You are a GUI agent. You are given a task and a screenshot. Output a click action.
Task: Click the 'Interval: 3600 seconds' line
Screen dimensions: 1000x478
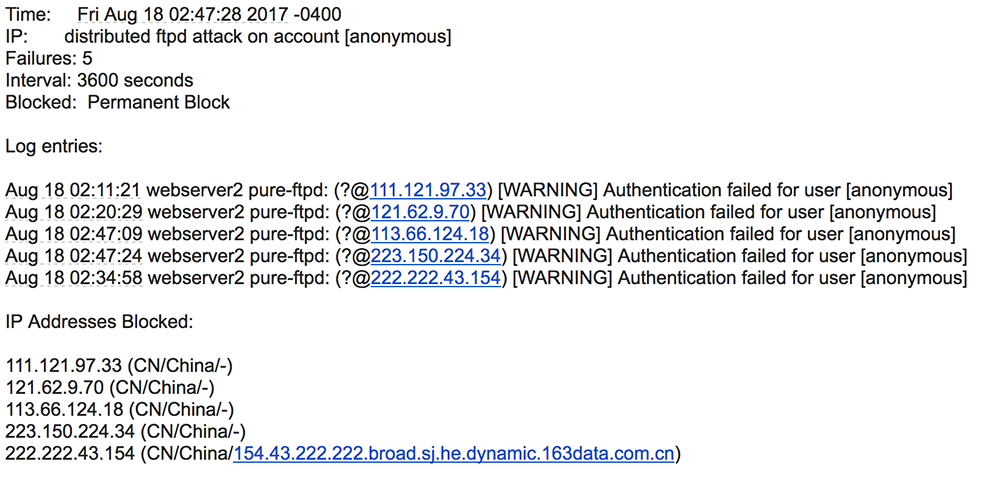[99, 81]
